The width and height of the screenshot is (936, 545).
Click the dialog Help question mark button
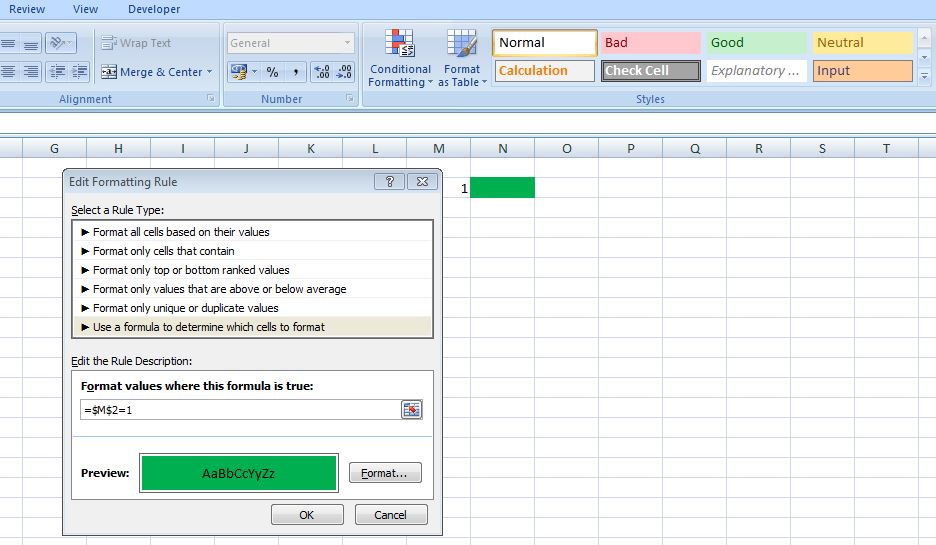coord(389,182)
